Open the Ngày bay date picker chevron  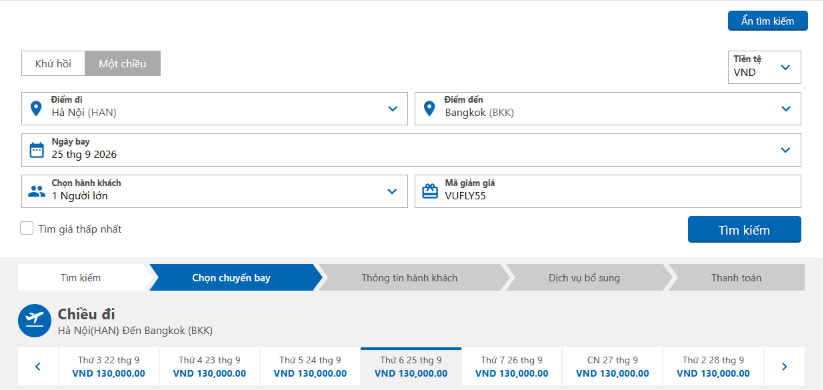[785, 150]
